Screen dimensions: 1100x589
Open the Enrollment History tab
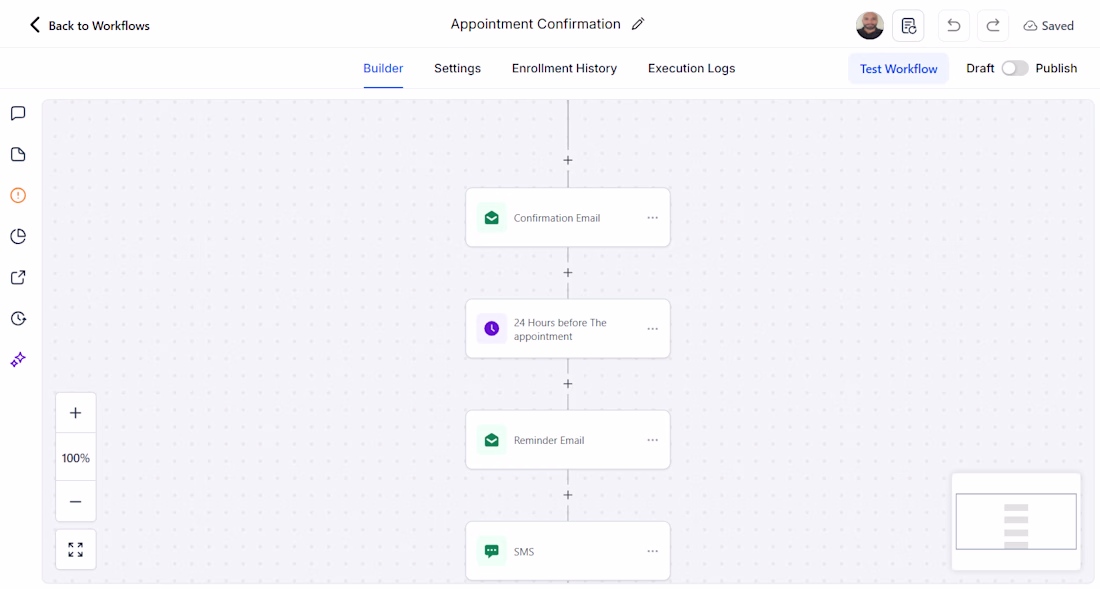[x=564, y=68]
